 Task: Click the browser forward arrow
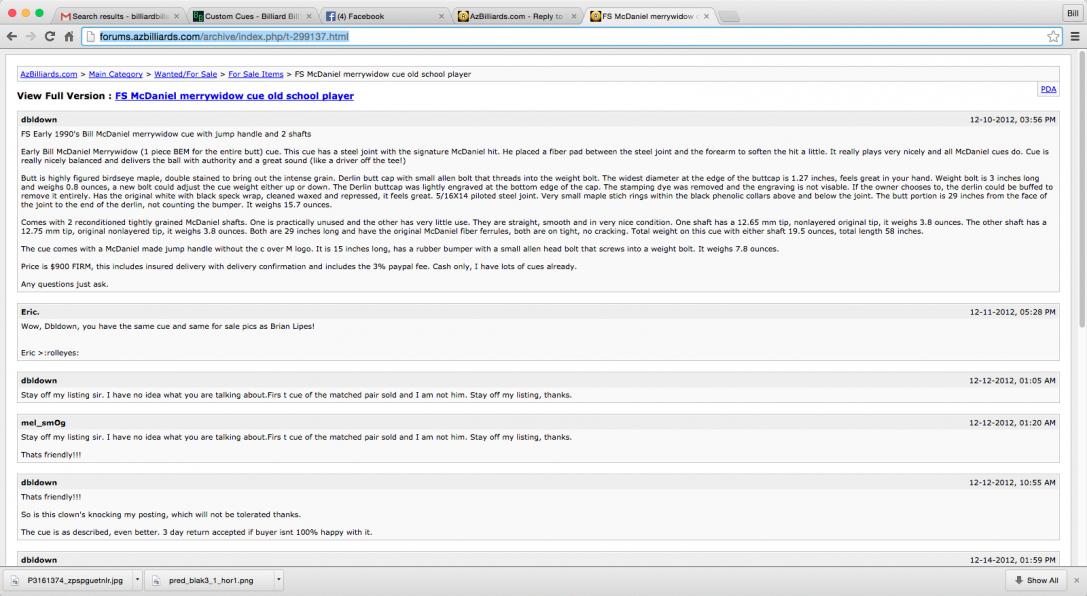point(32,37)
